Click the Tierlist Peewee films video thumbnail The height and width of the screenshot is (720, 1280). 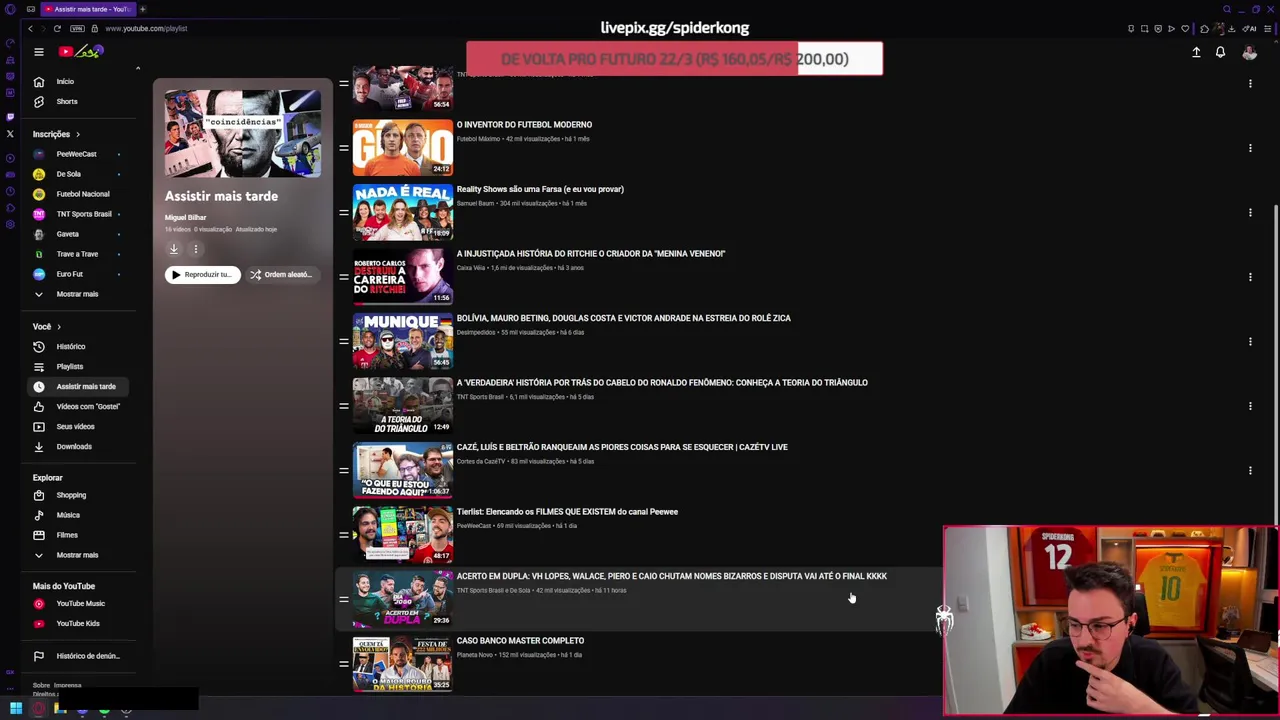point(402,534)
